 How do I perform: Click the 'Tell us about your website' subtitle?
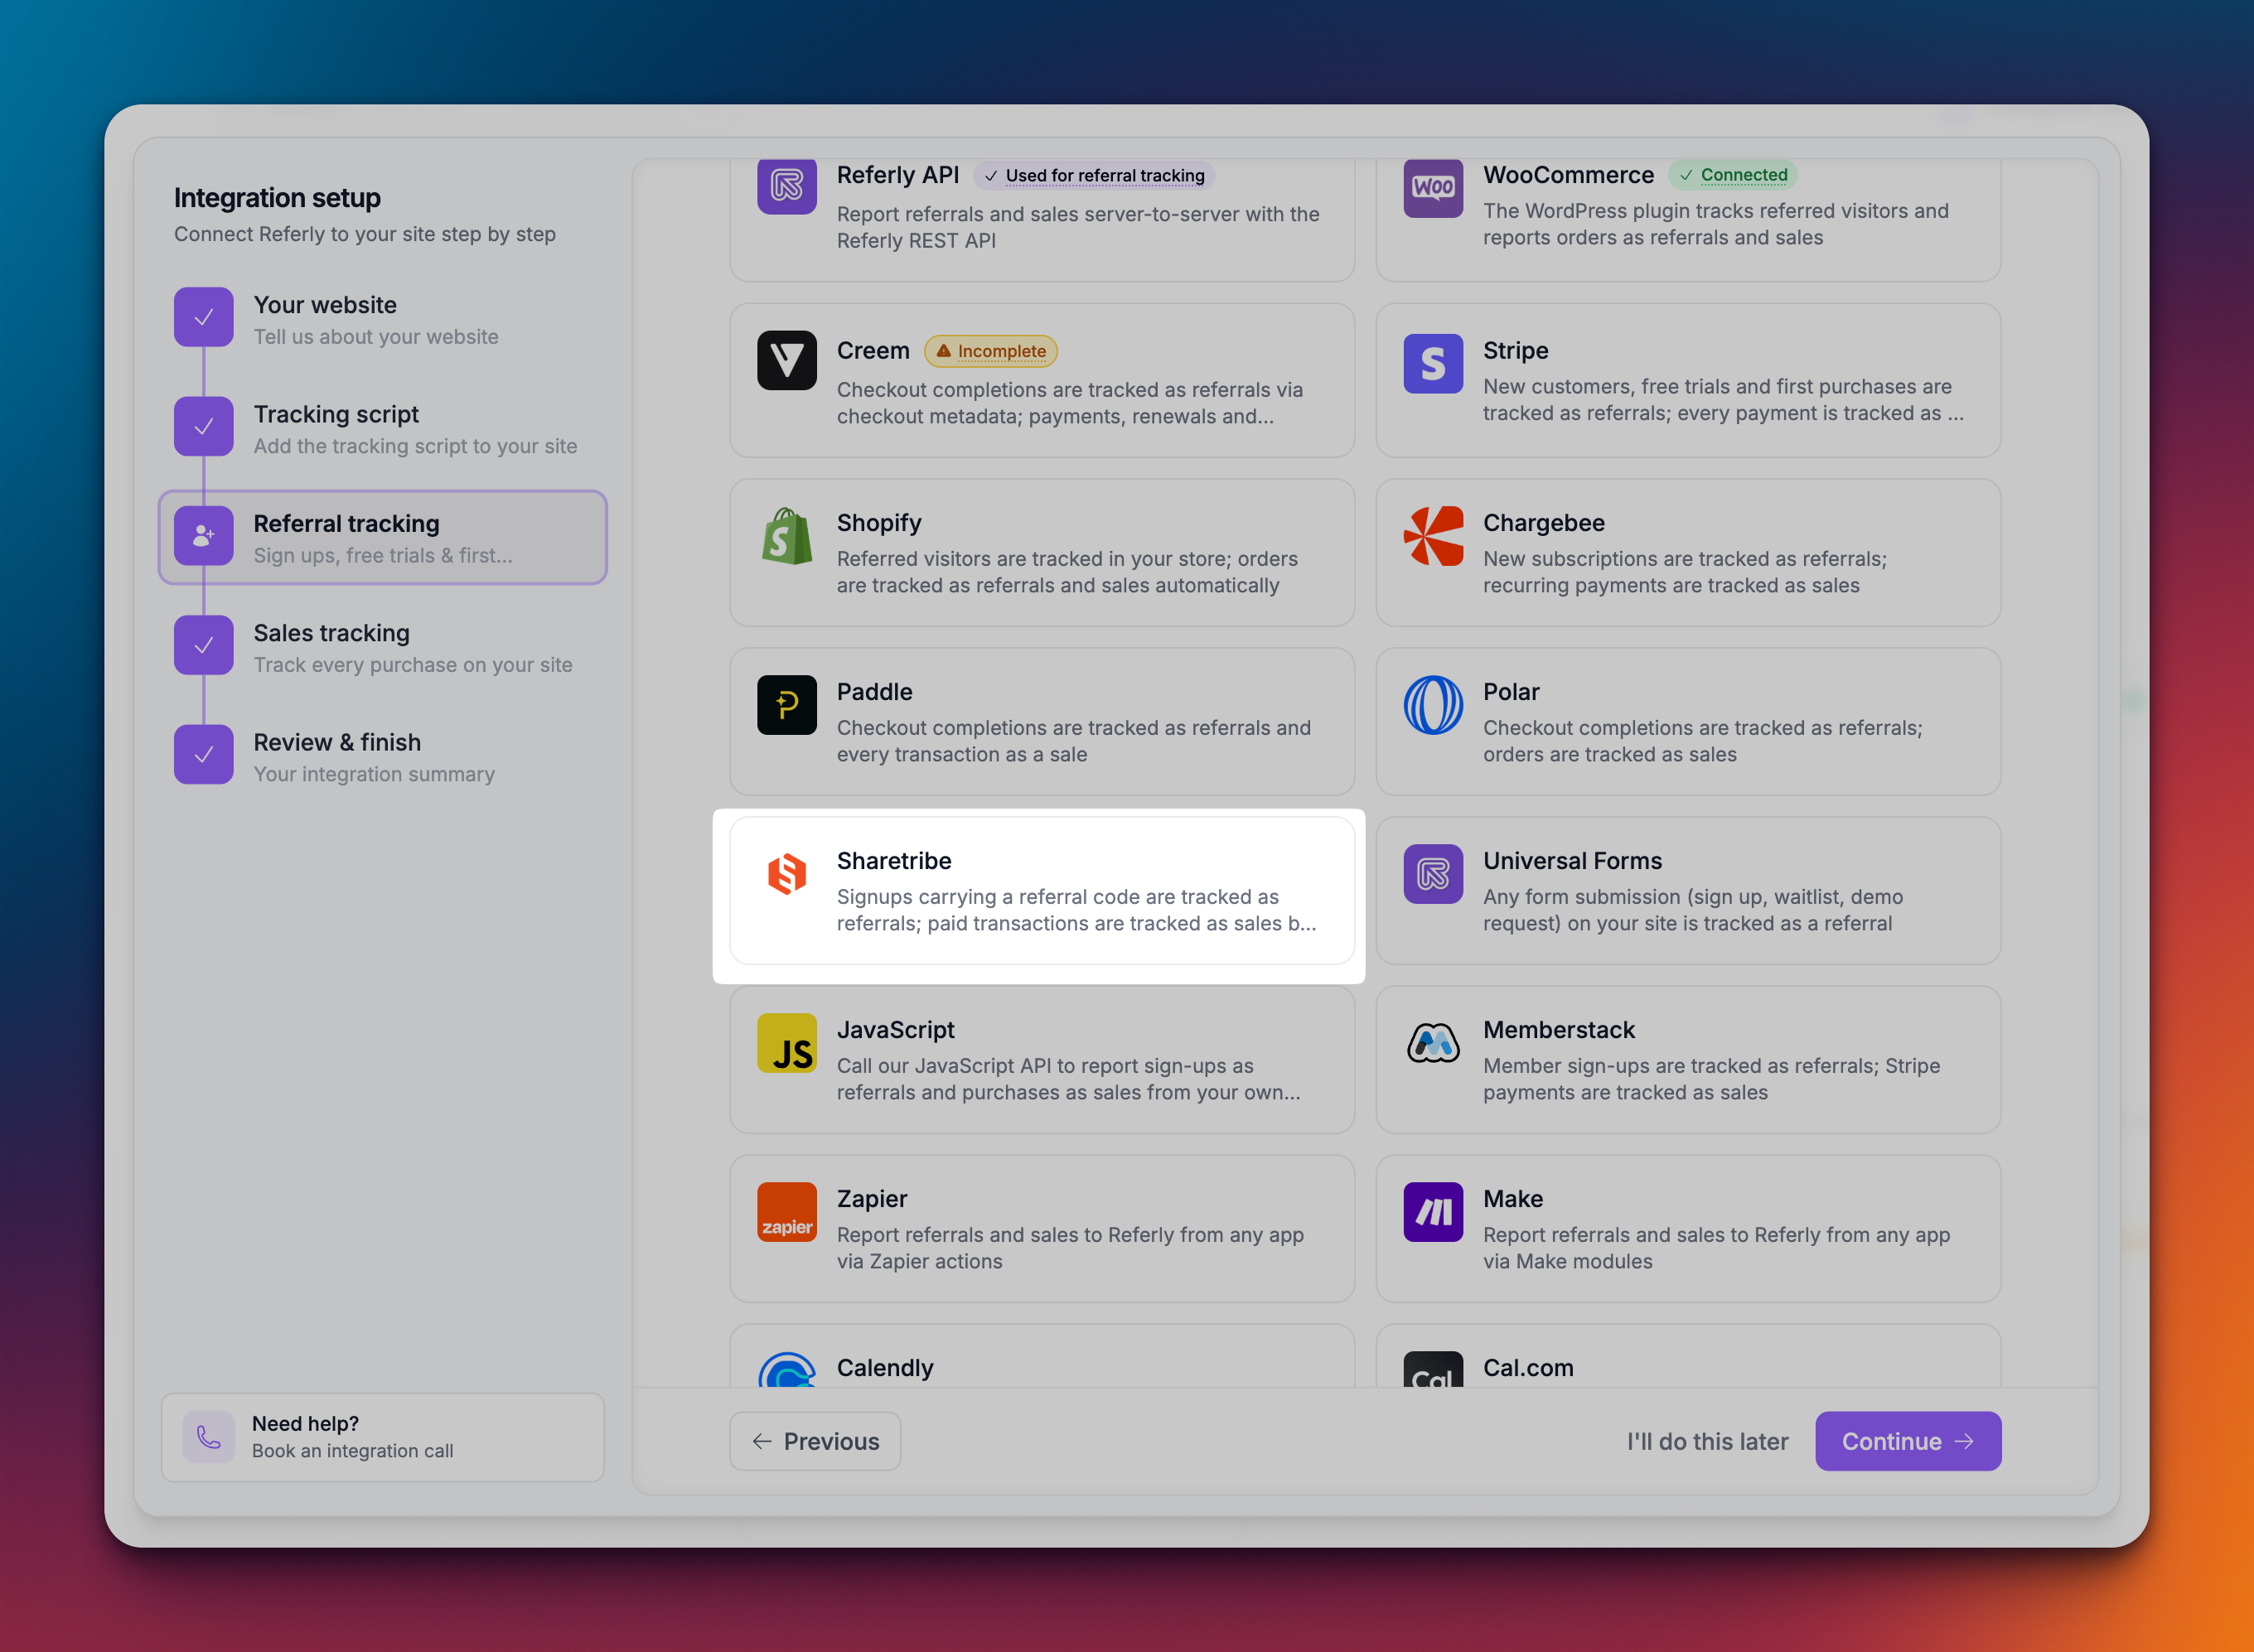point(375,337)
